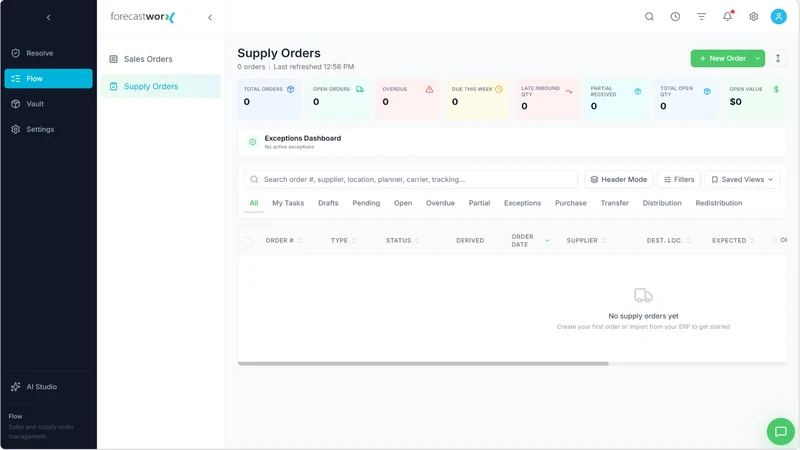The image size is (800, 450).
Task: Click the expand/collapse vertical arrows button
Action: [x=778, y=58]
